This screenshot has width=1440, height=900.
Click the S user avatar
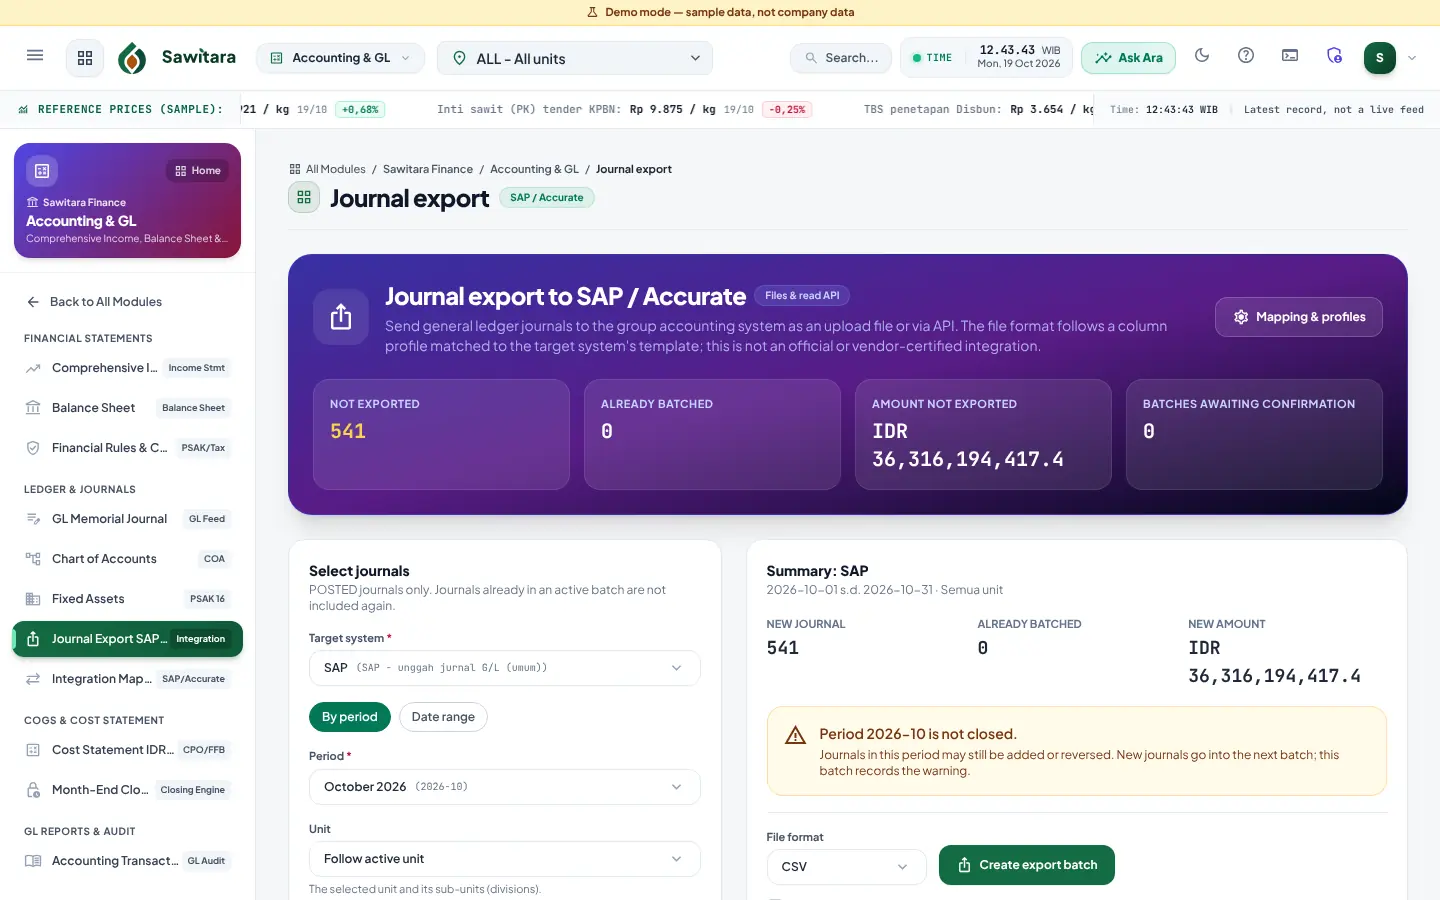[x=1379, y=58]
